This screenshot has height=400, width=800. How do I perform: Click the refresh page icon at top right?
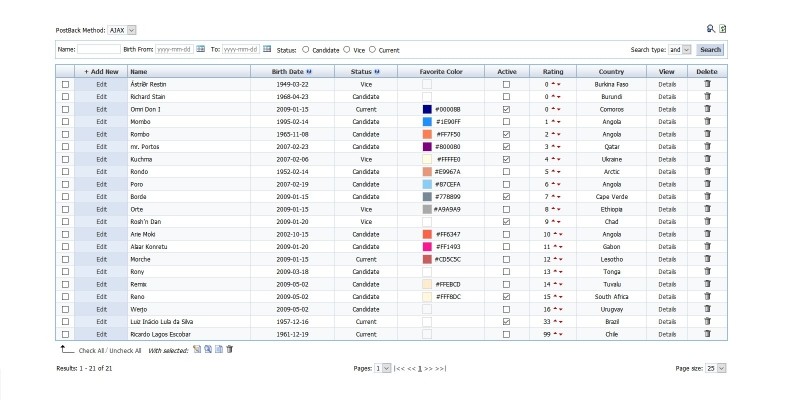coord(723,30)
